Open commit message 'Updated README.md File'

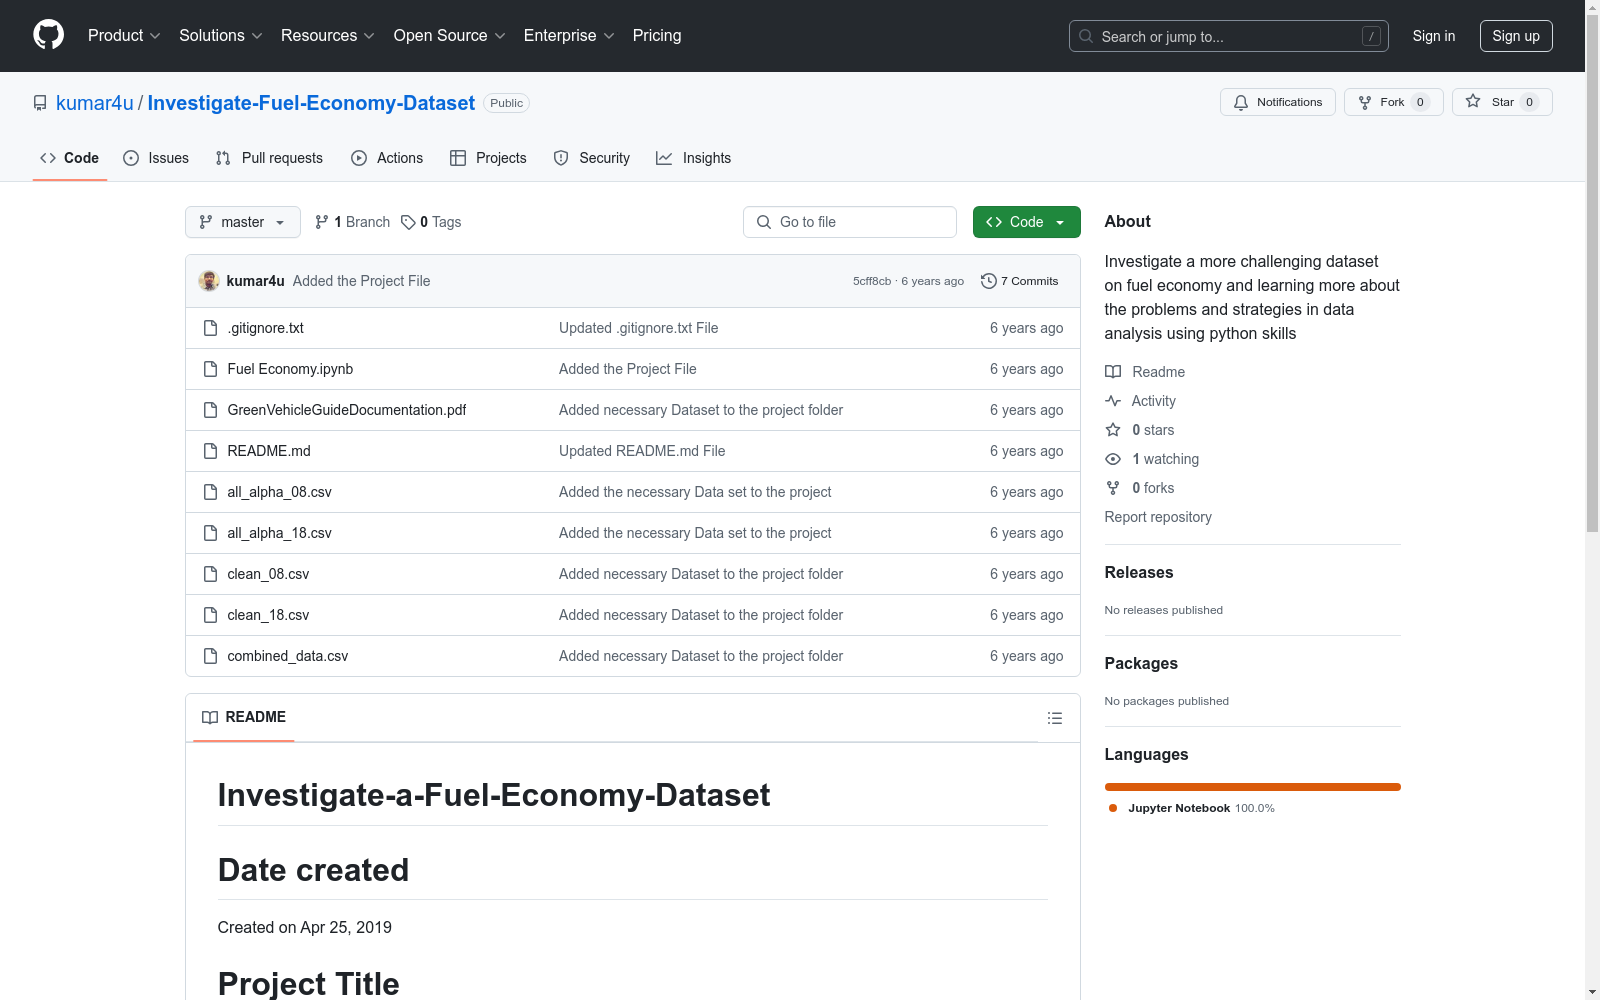coord(642,451)
